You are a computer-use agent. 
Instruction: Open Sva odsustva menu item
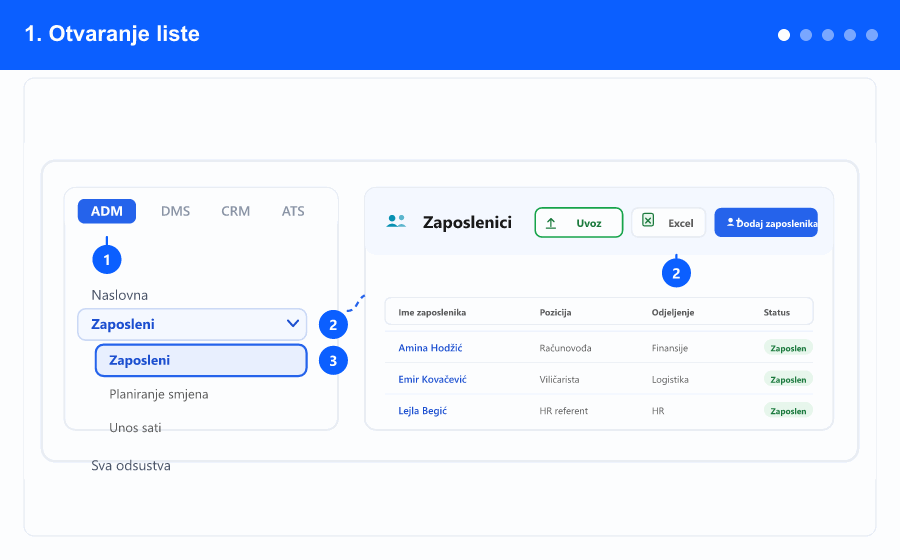131,465
